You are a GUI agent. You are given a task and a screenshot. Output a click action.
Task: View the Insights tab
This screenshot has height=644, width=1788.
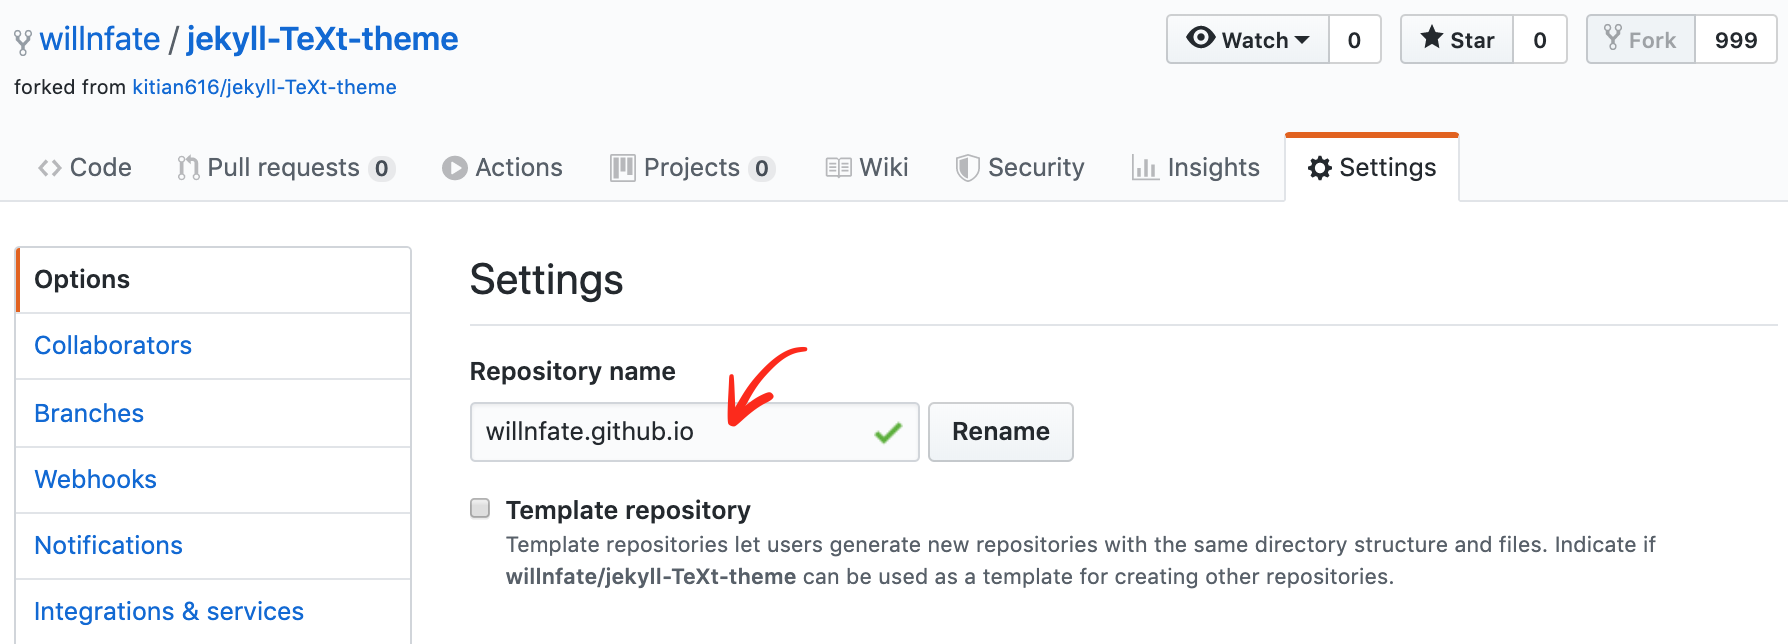(1196, 168)
